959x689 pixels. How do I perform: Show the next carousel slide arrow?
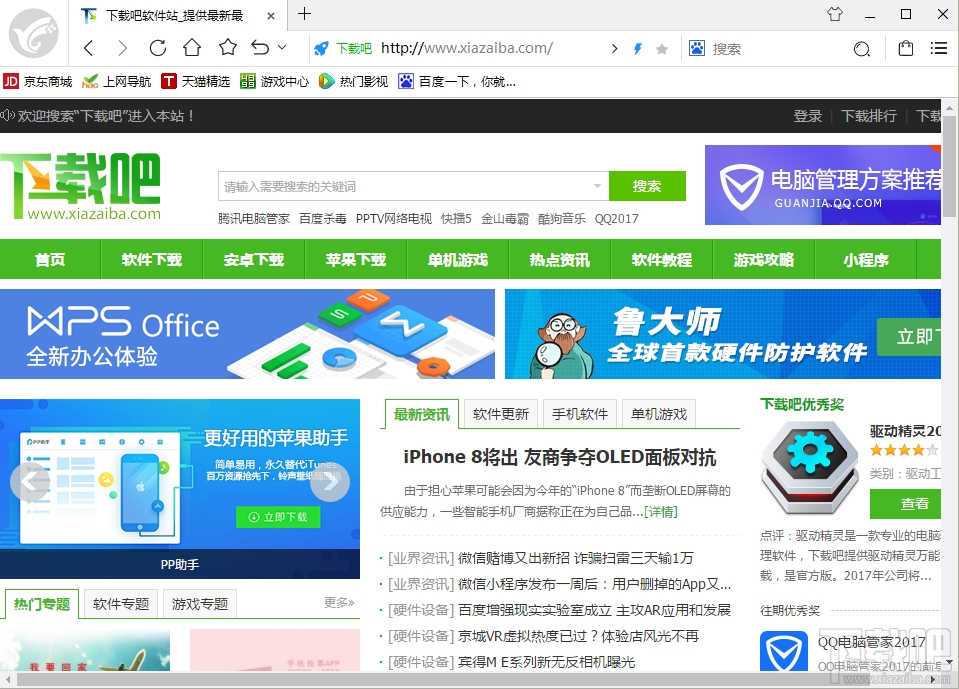[x=330, y=482]
